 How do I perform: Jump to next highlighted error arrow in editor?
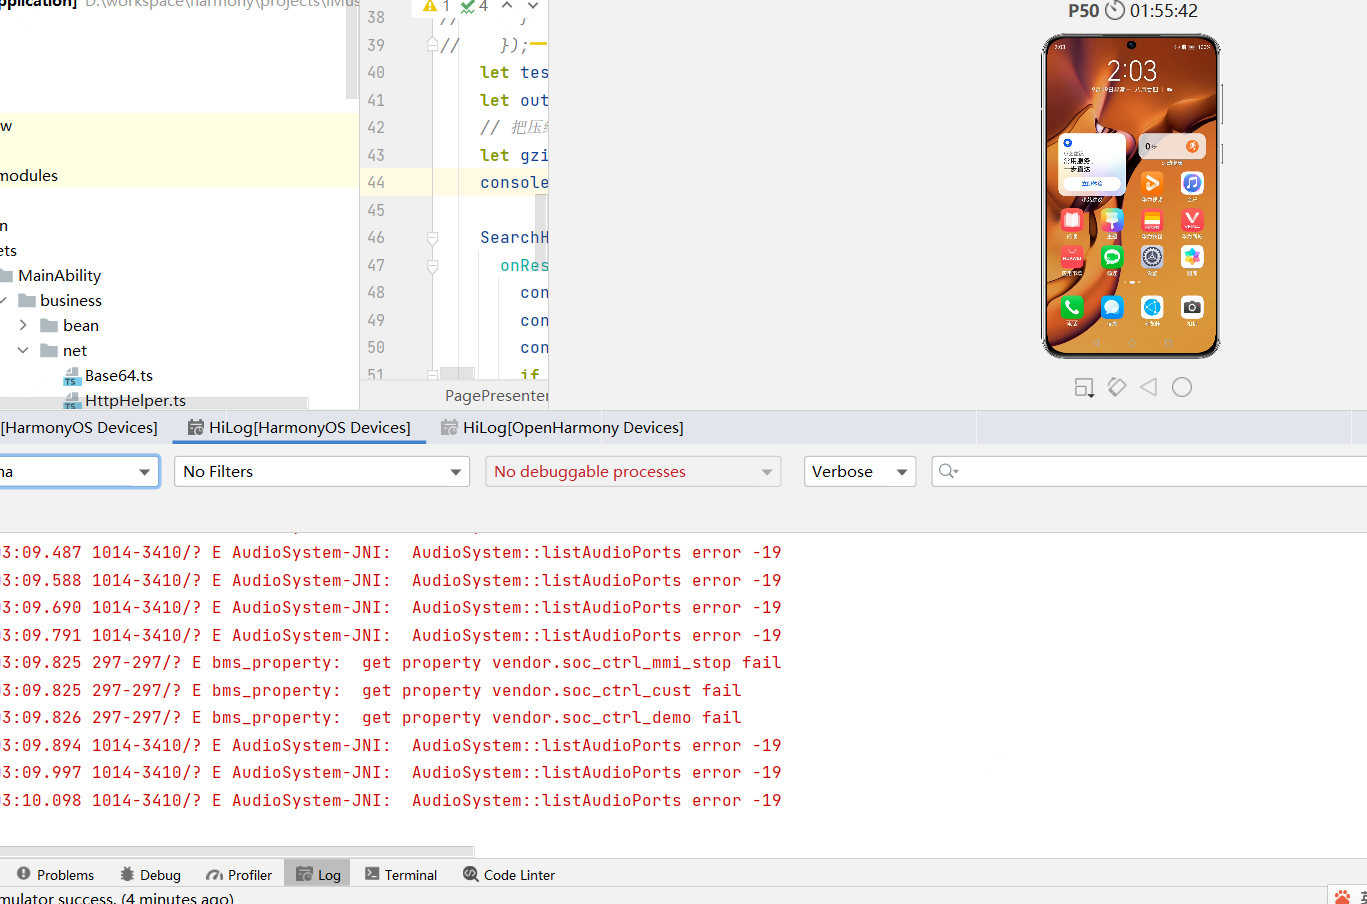click(x=533, y=6)
